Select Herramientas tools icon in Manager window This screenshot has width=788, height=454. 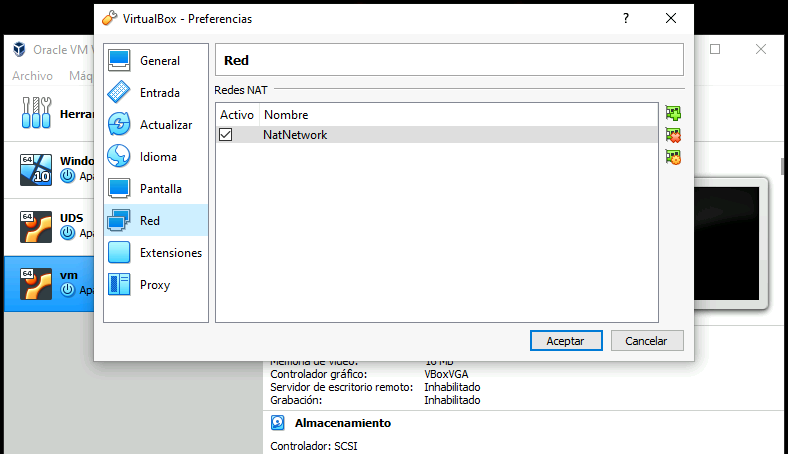click(36, 113)
